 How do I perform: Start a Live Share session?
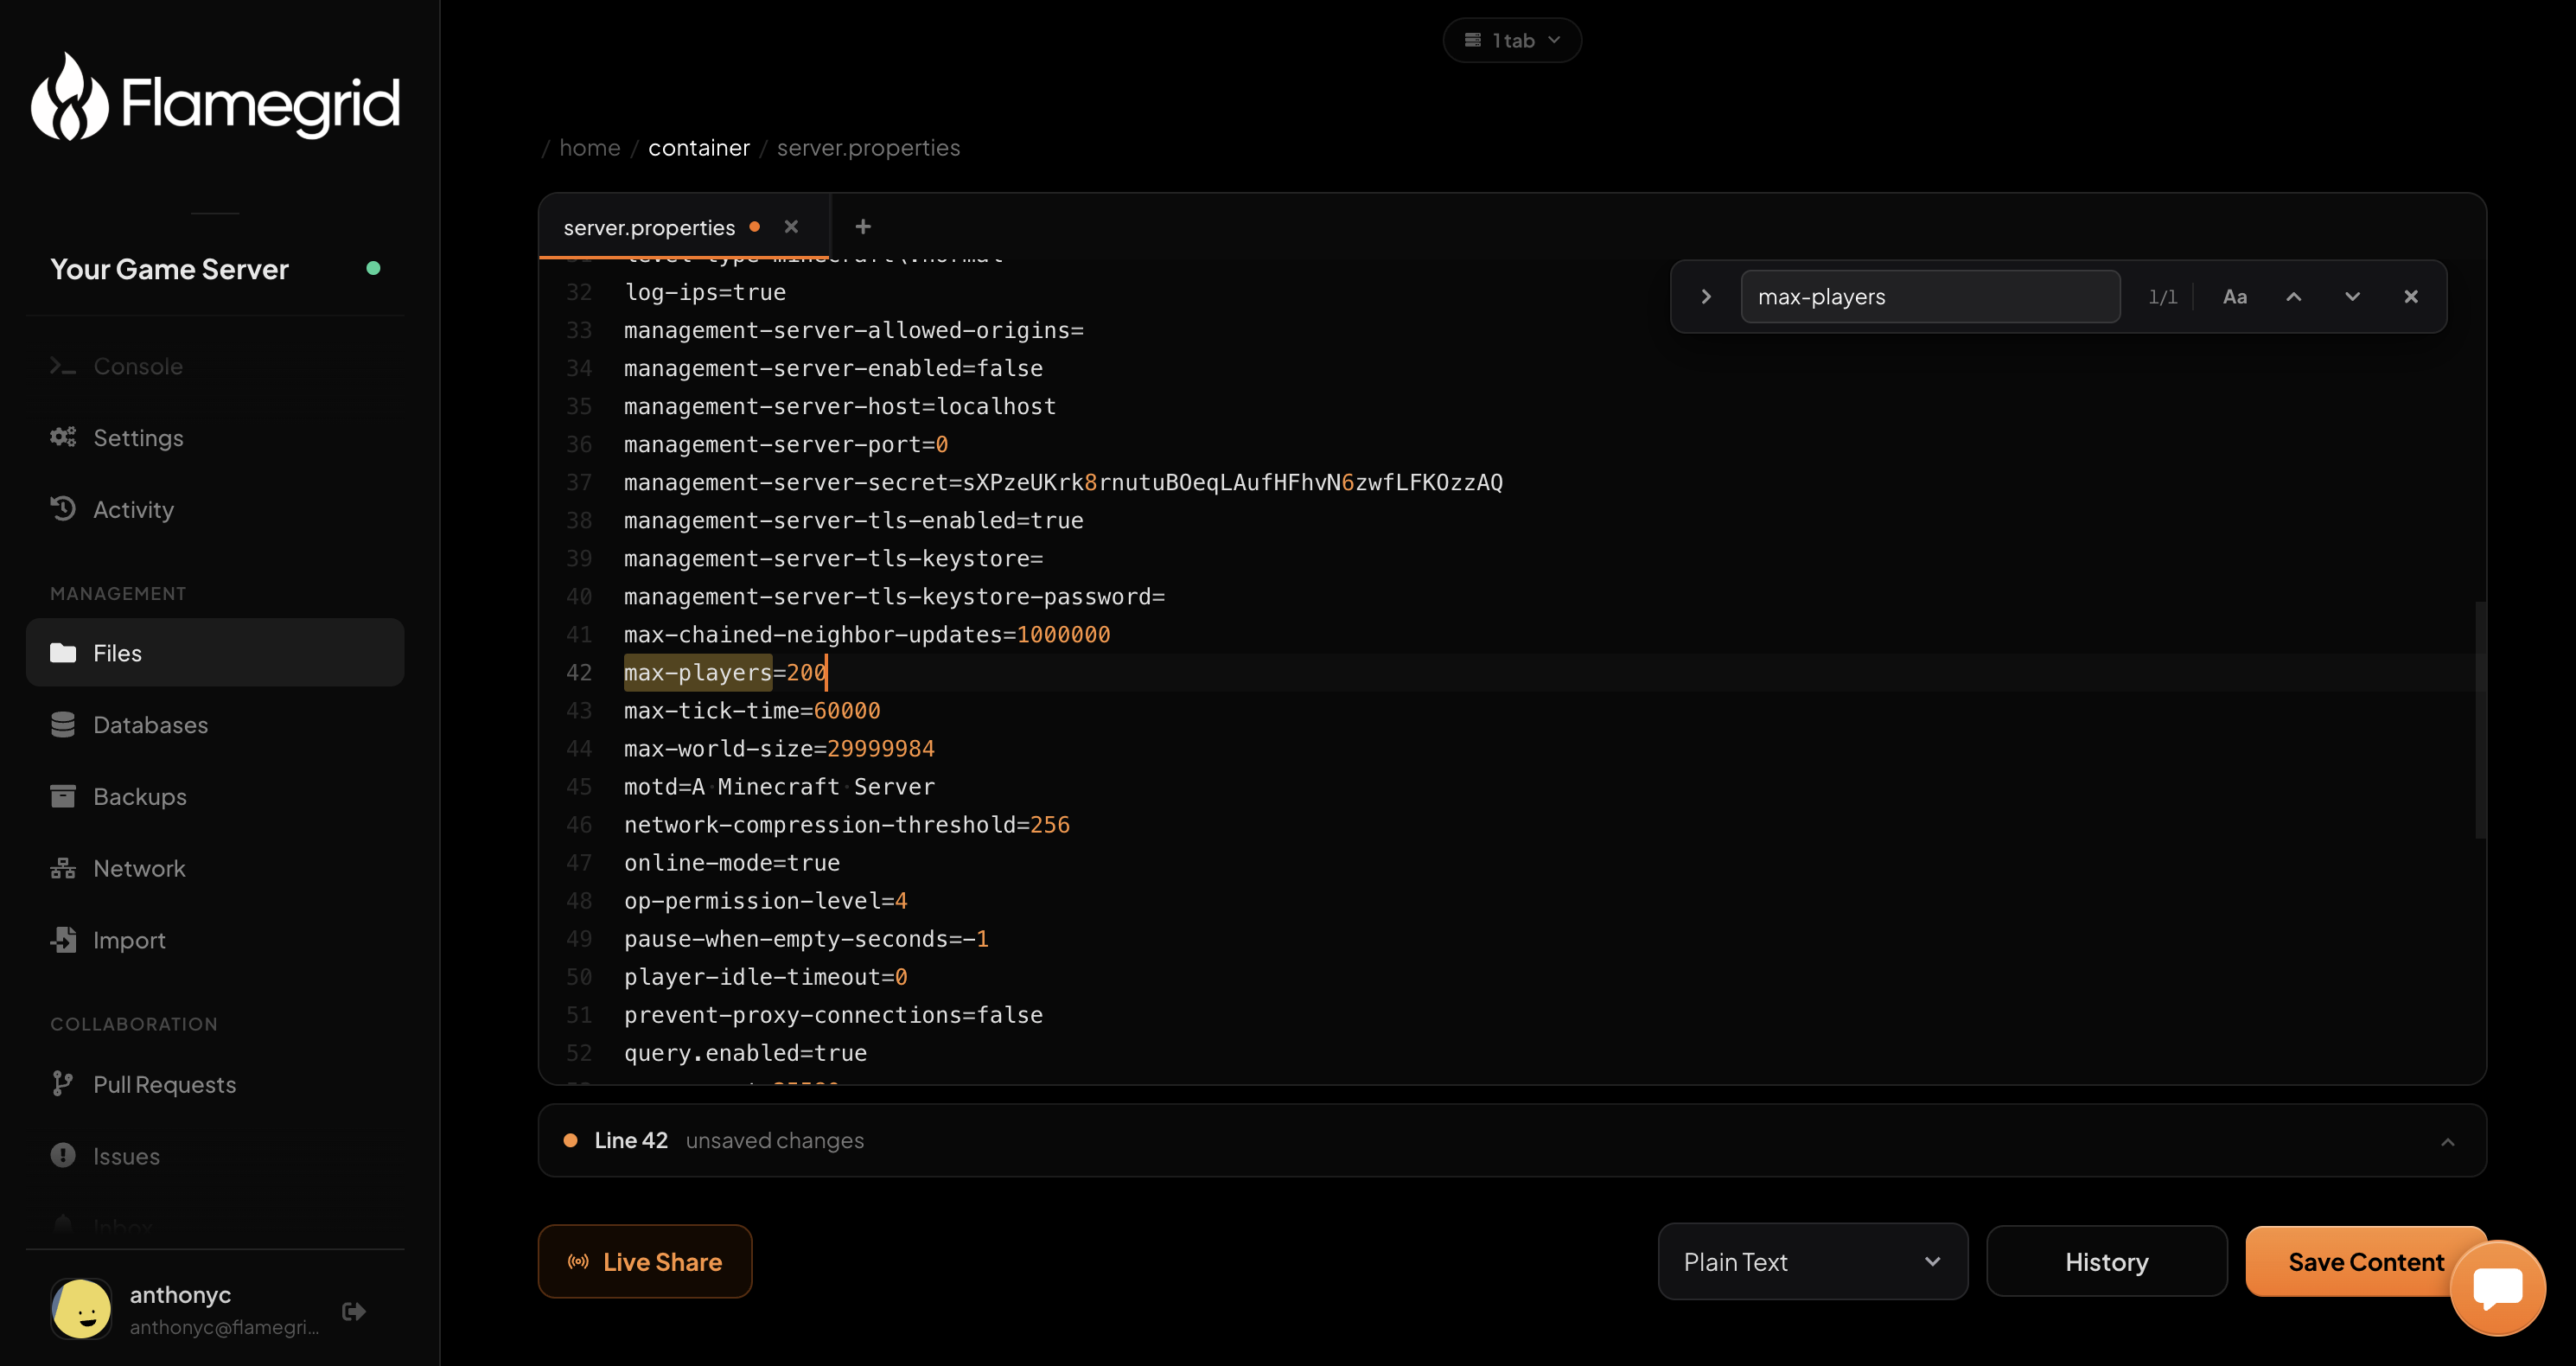(645, 1262)
